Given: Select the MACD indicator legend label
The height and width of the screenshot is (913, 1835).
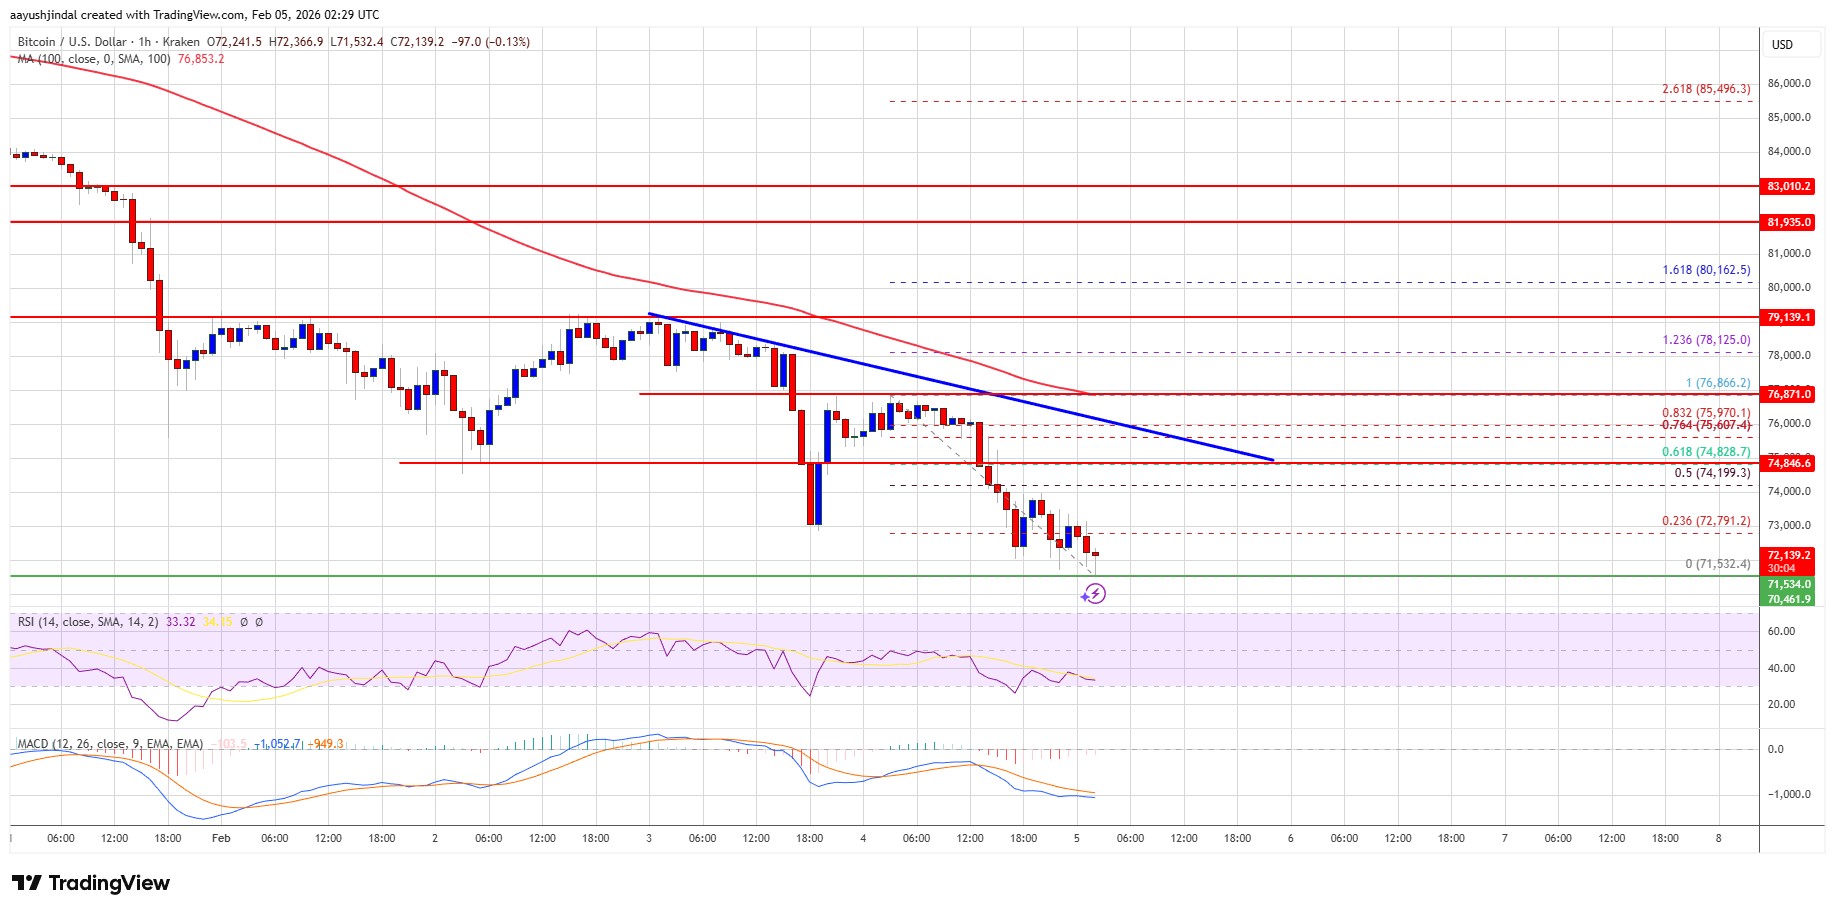Looking at the screenshot, I should (x=110, y=744).
